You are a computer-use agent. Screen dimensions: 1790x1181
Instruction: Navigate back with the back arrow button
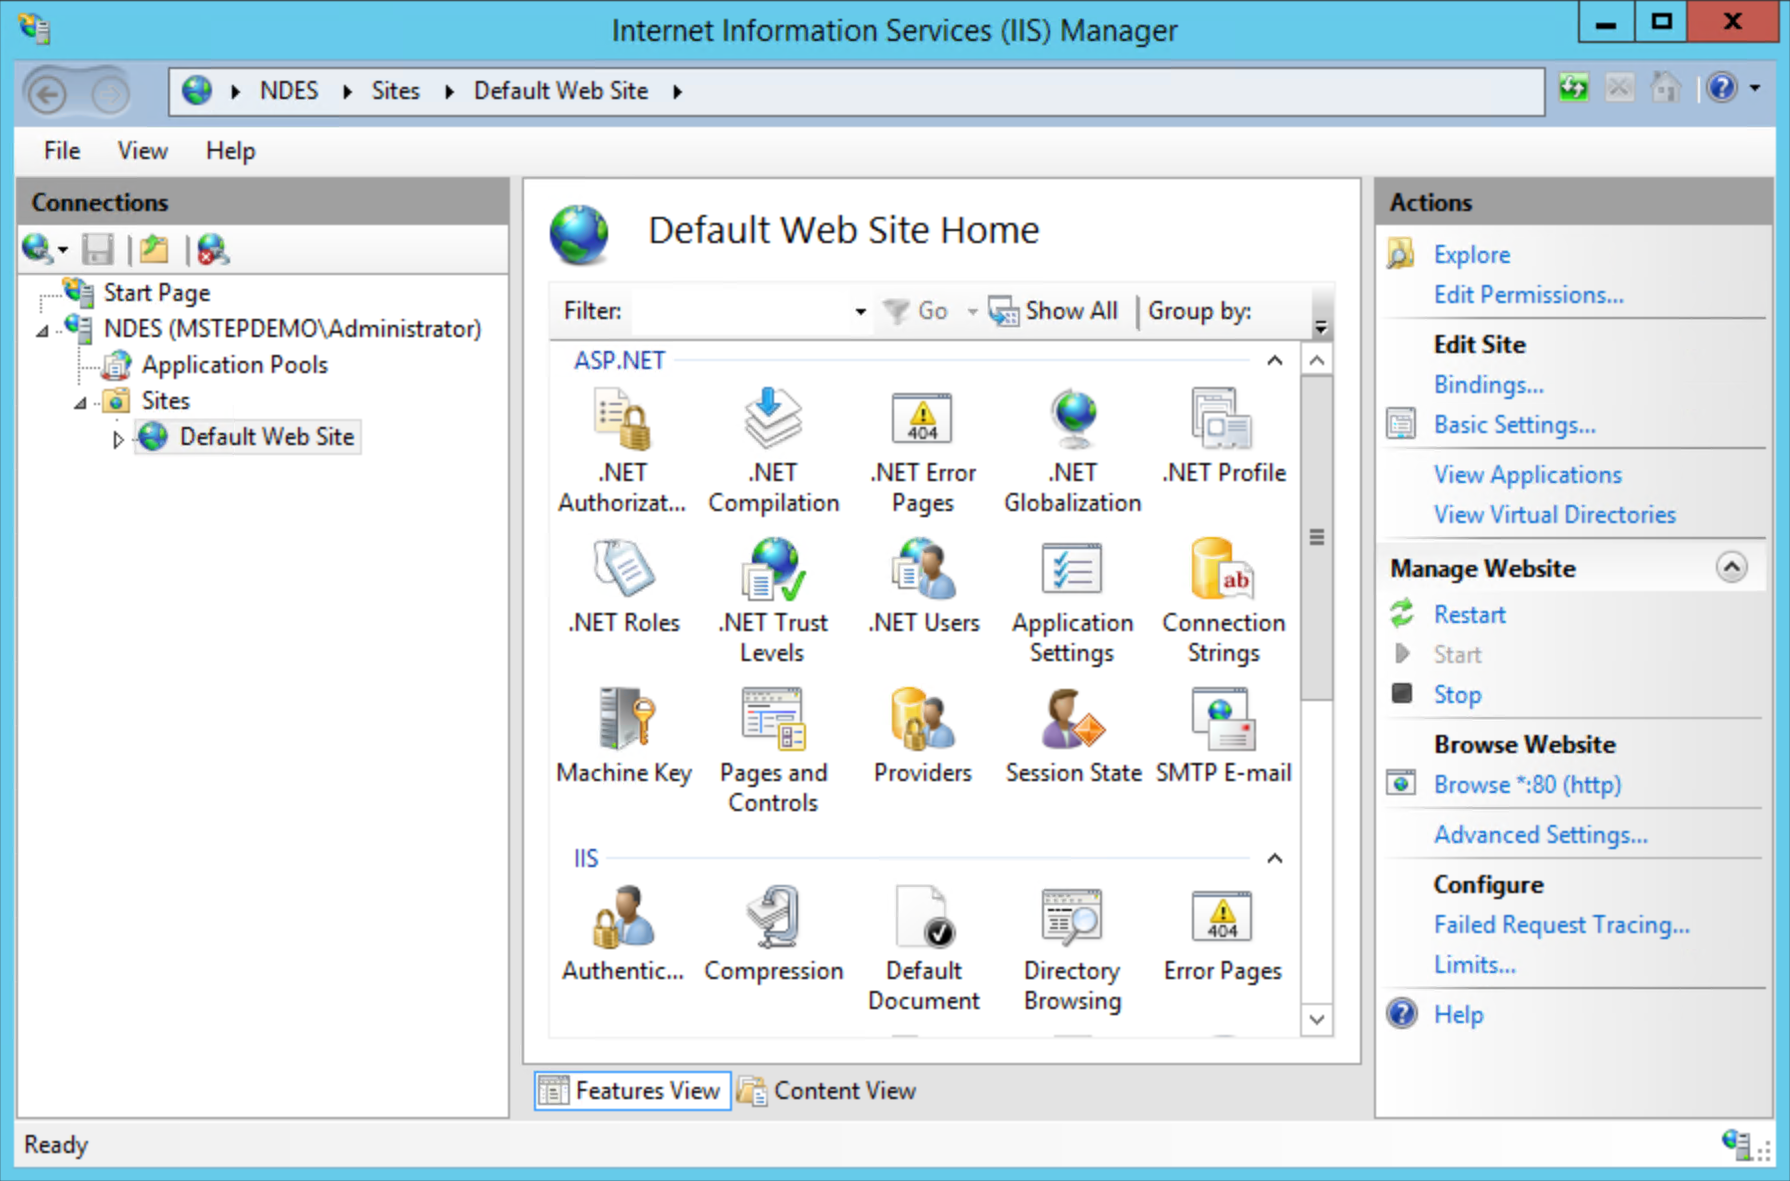47,94
